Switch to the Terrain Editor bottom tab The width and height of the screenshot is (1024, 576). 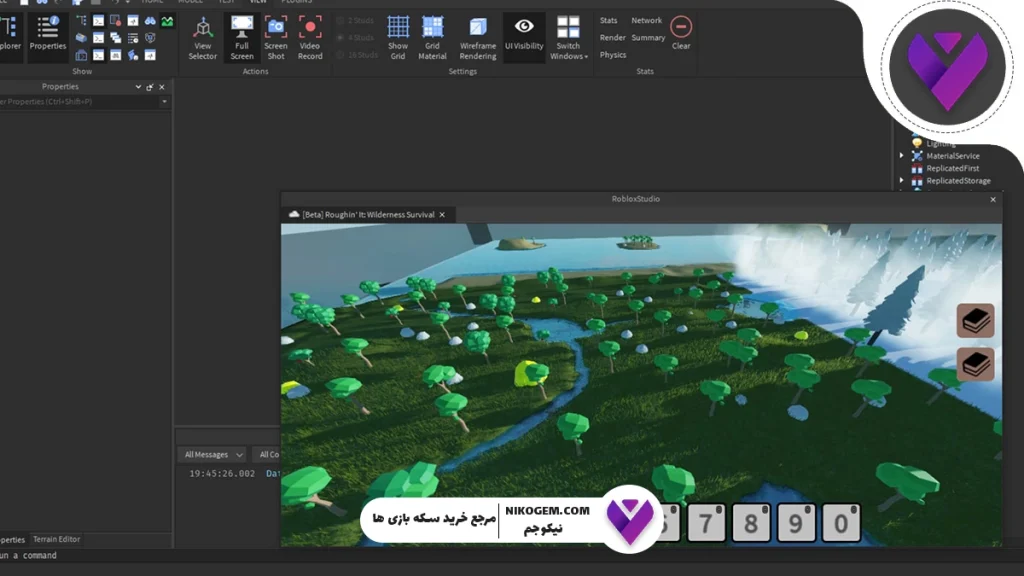[x=56, y=539]
